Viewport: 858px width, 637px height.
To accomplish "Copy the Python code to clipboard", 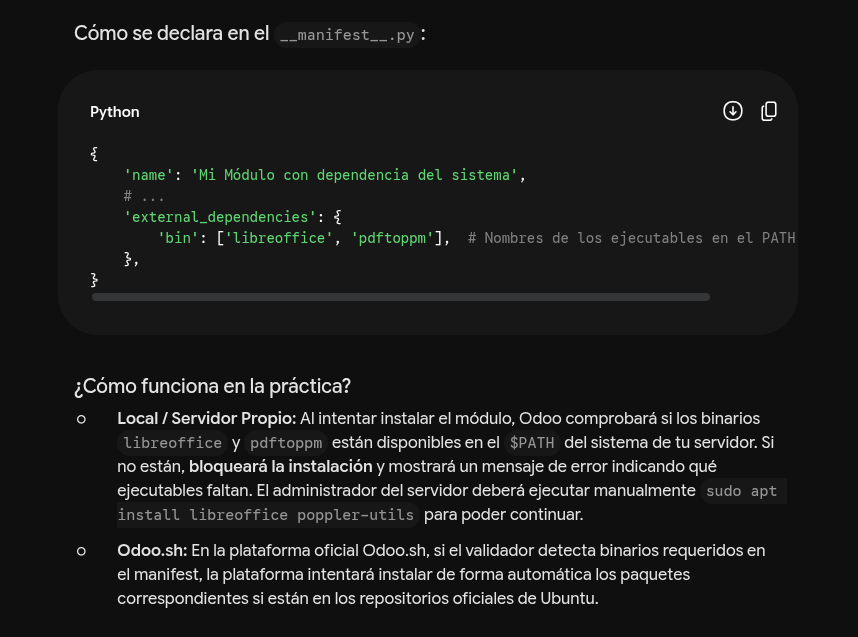I will tap(769, 111).
